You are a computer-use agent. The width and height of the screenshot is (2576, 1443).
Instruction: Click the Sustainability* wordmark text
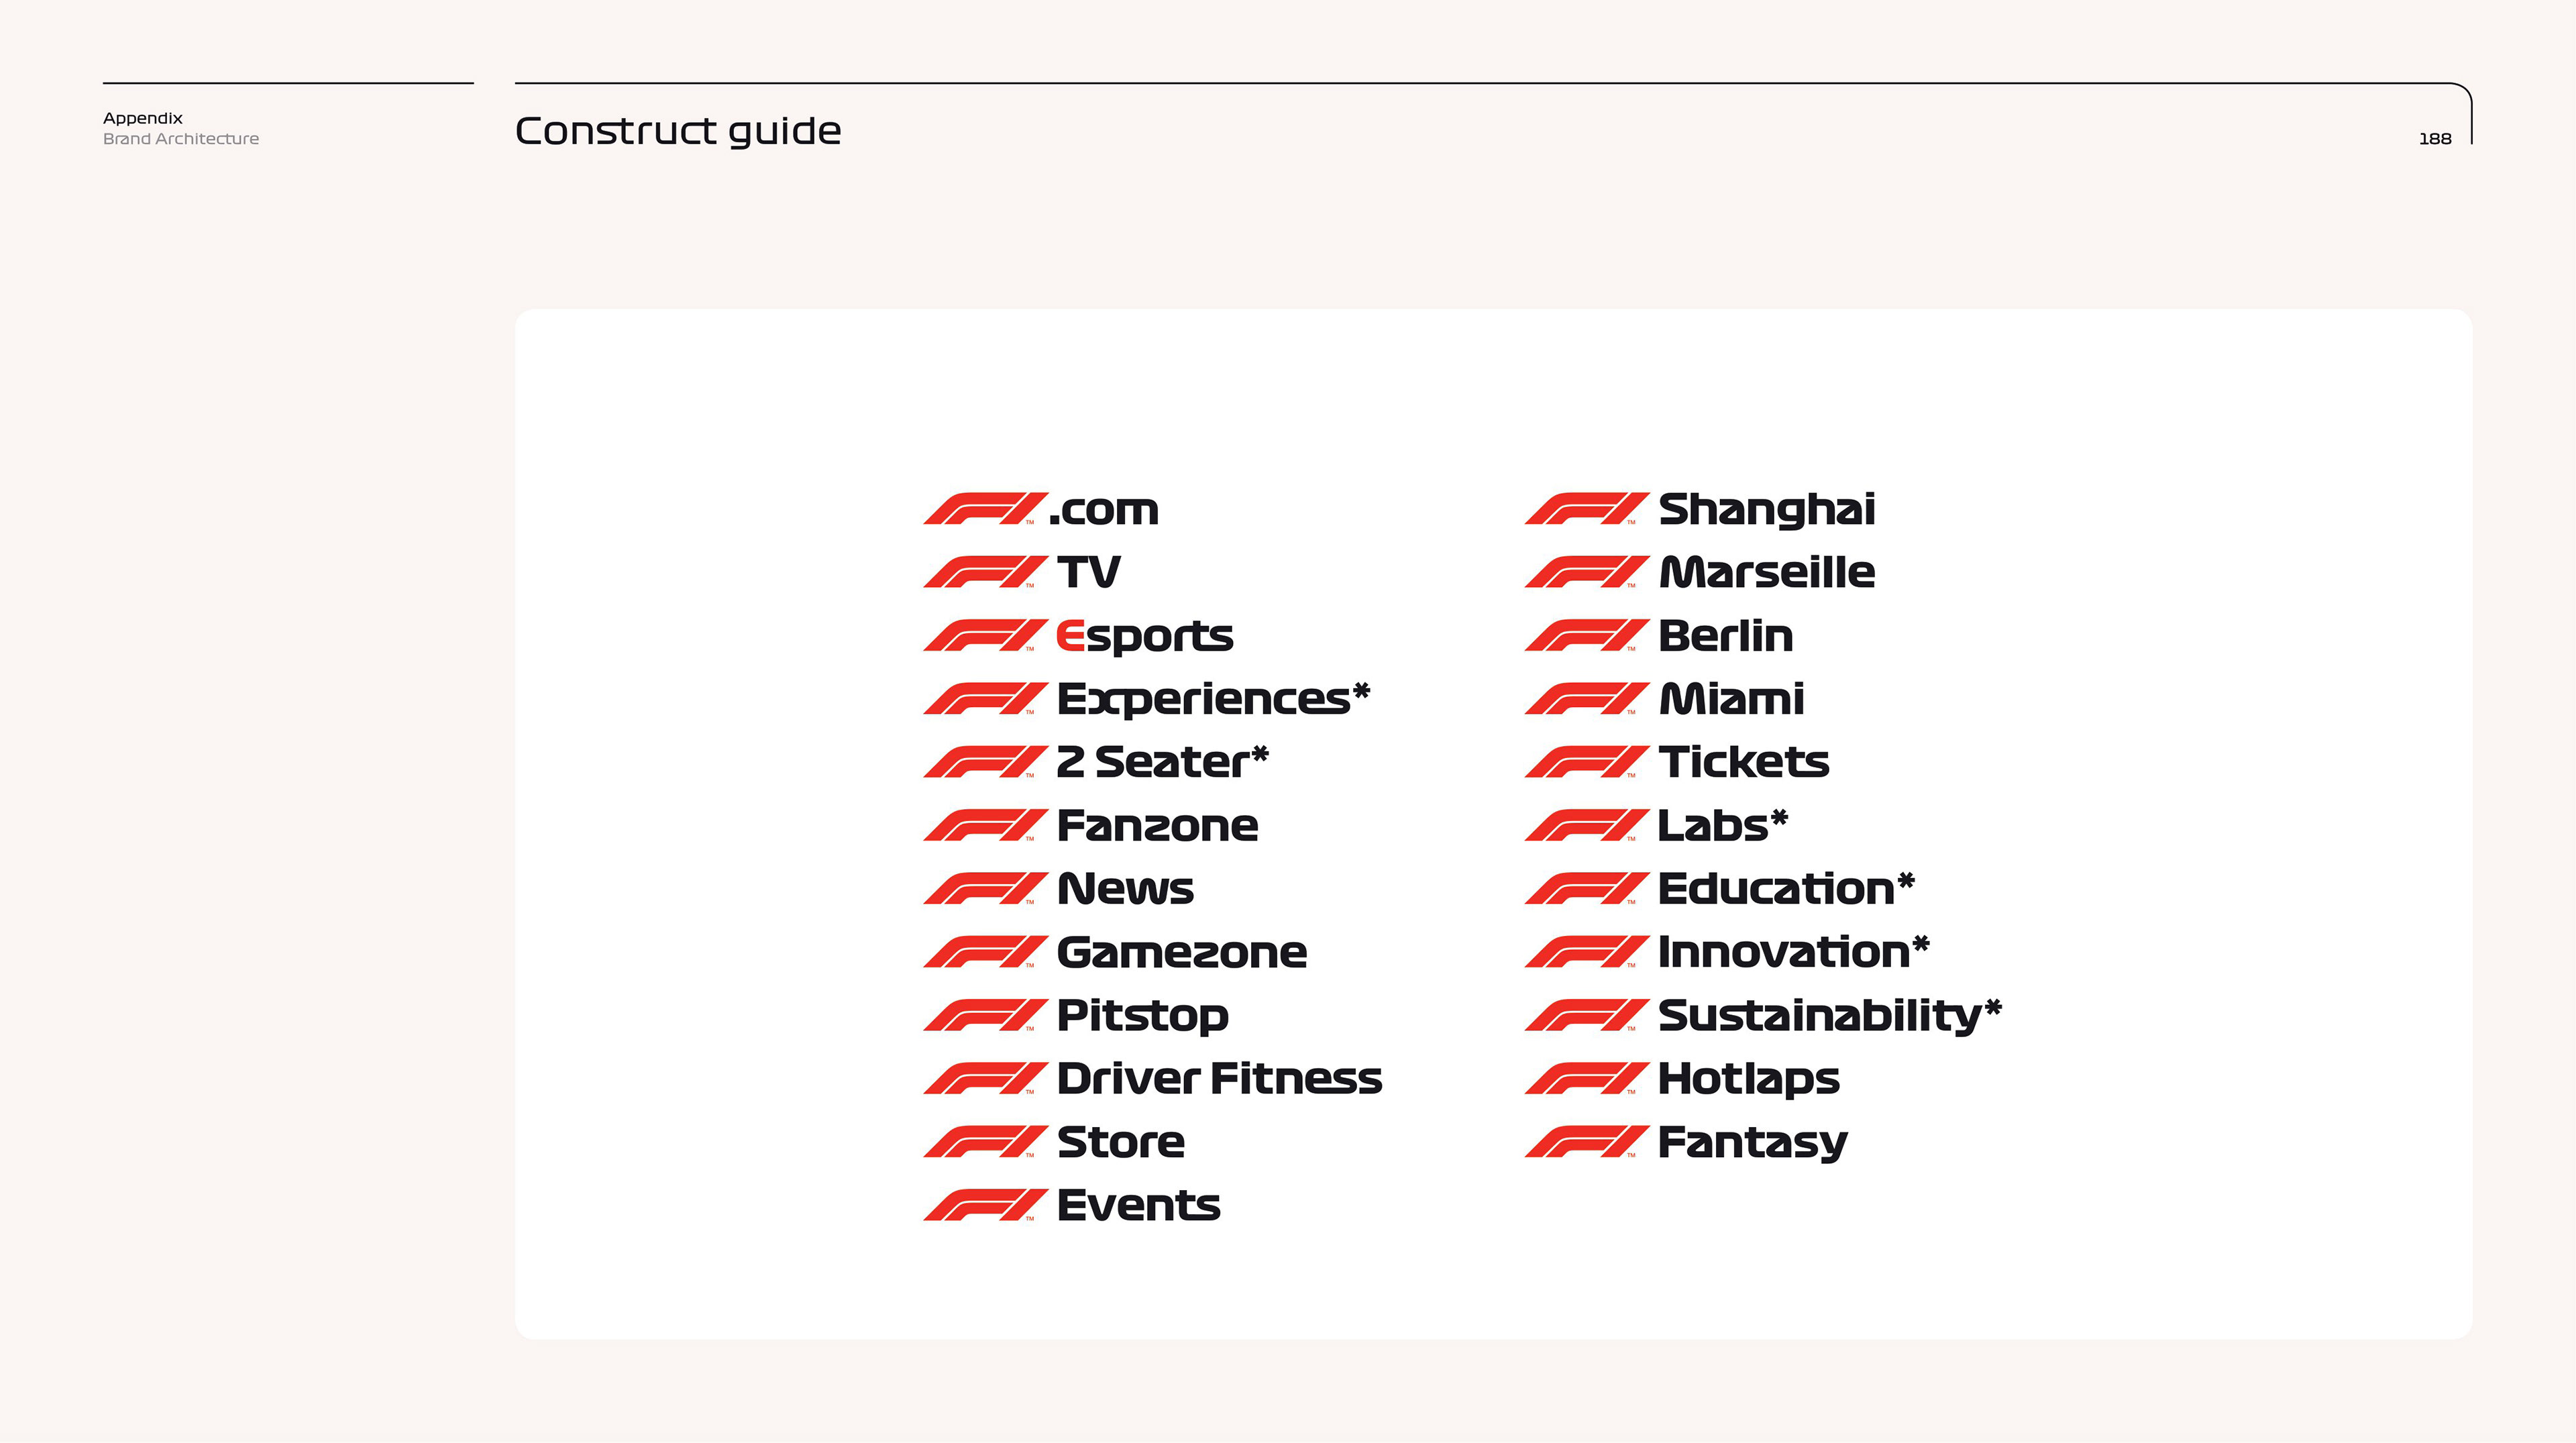1828,1015
